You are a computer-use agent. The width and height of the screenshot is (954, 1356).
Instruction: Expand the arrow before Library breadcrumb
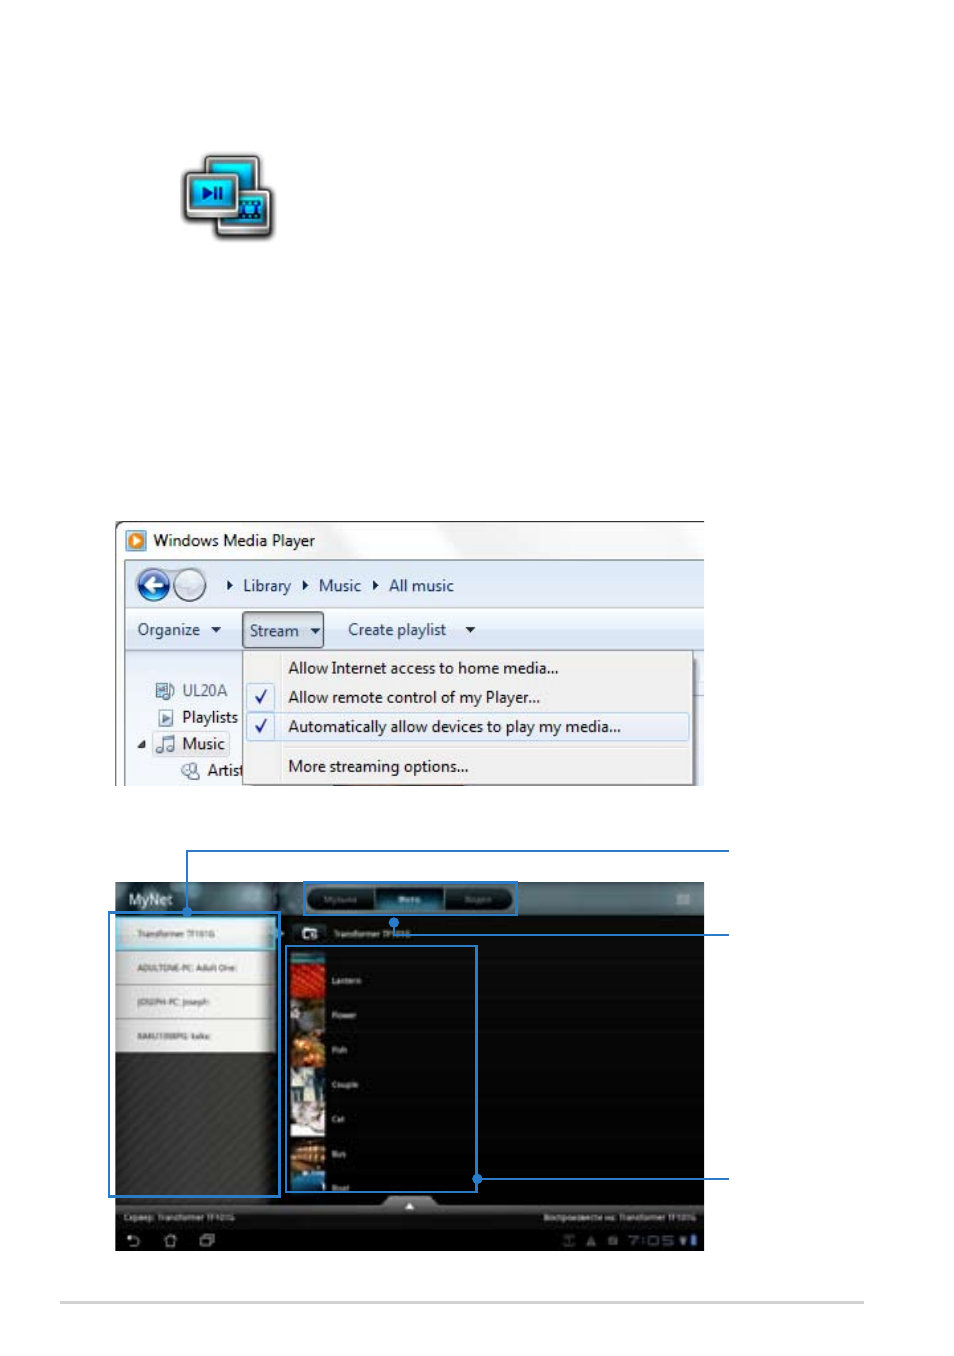coord(229,586)
